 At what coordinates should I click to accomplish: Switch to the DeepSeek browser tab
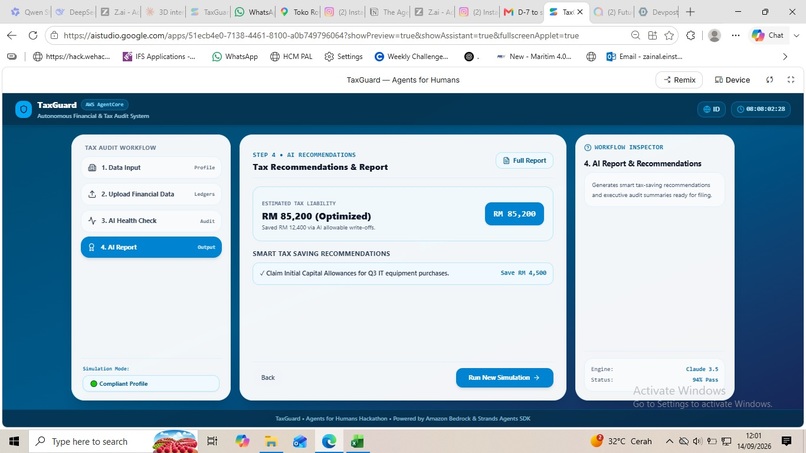coord(74,12)
